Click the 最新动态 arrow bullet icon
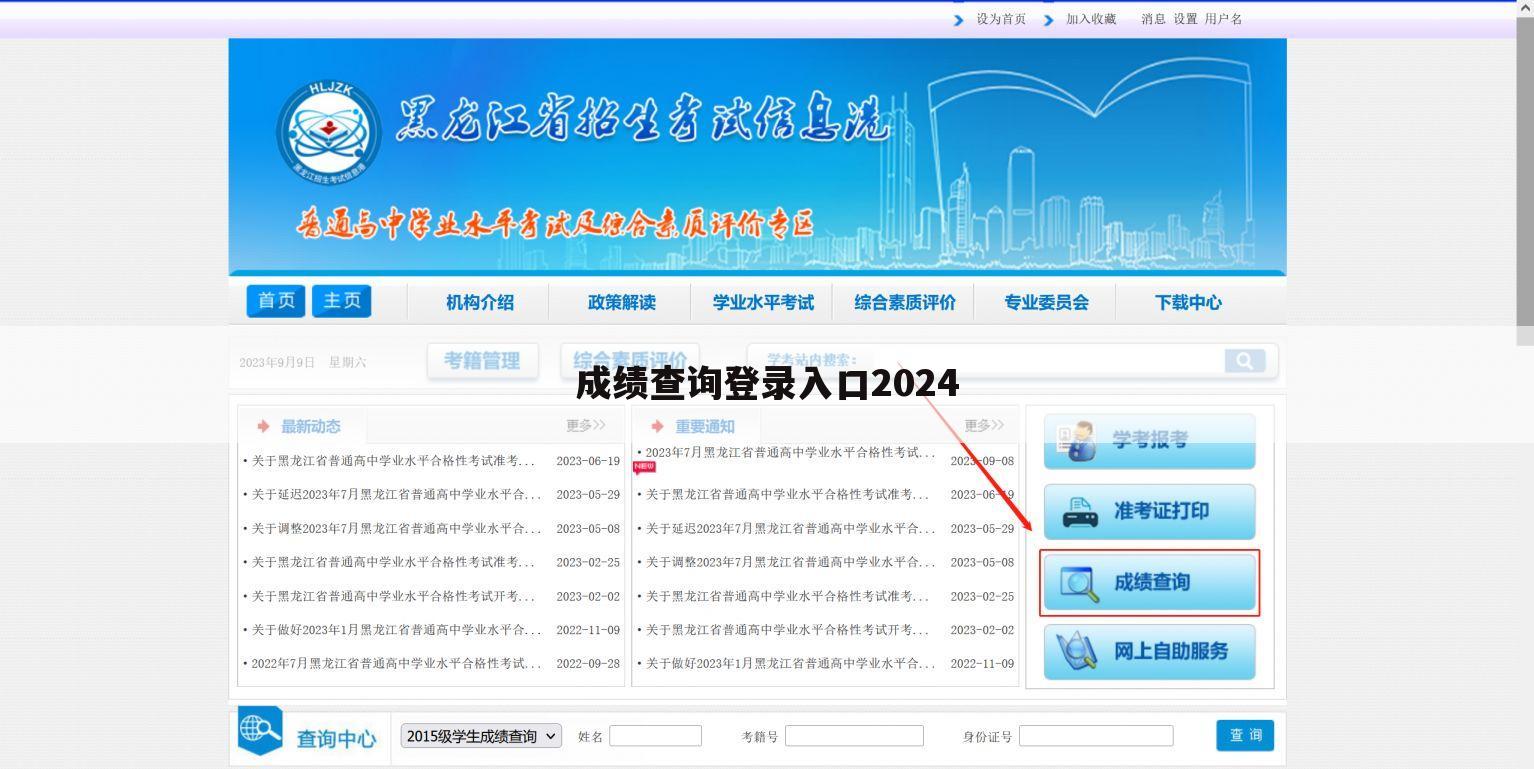The height and width of the screenshot is (769, 1534). tap(264, 426)
